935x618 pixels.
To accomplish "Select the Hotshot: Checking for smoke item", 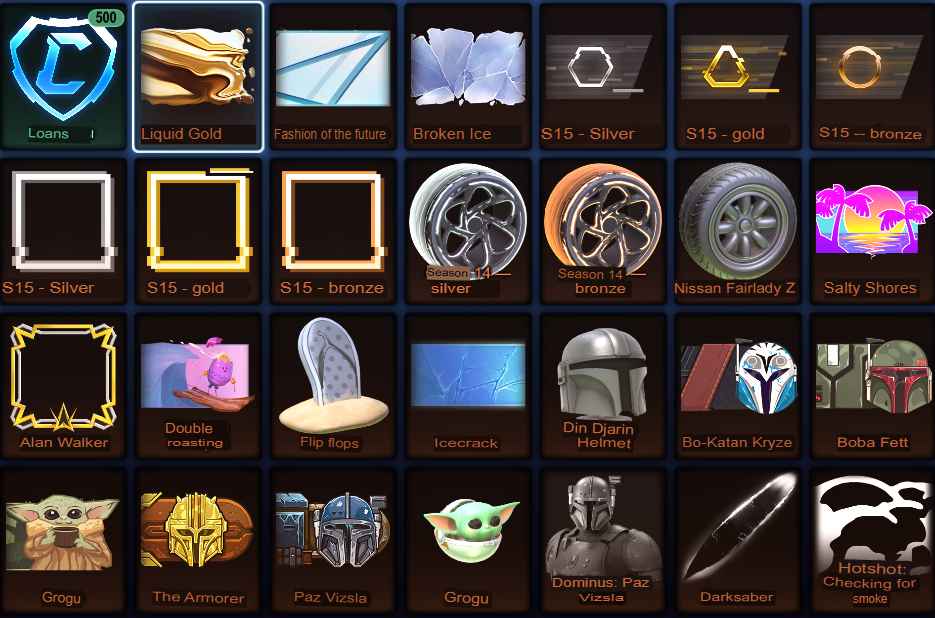I will pyautogui.click(x=872, y=540).
